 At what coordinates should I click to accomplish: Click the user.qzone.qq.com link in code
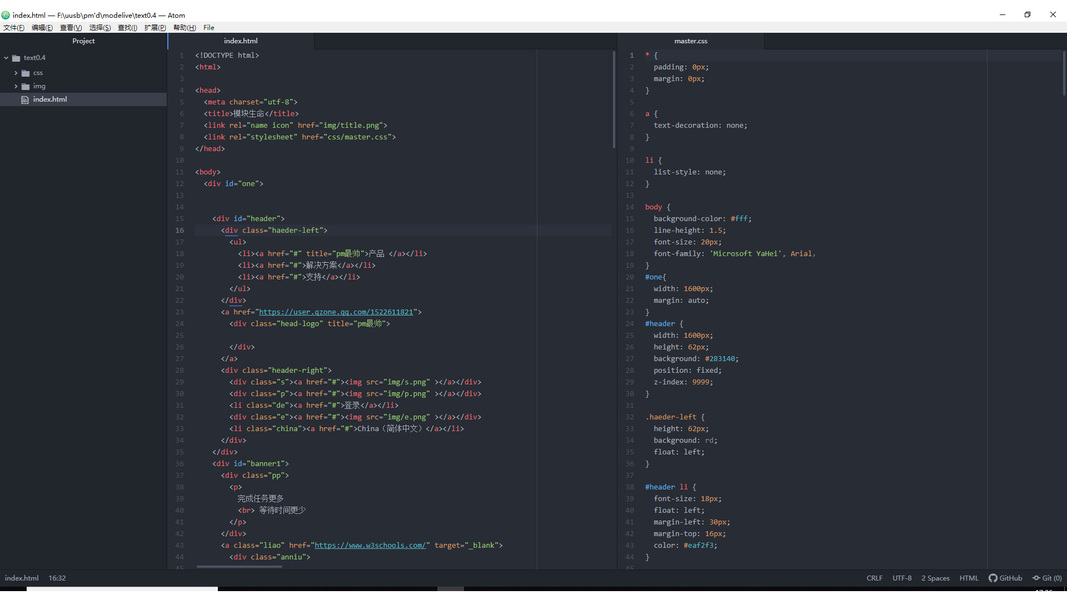[335, 312]
